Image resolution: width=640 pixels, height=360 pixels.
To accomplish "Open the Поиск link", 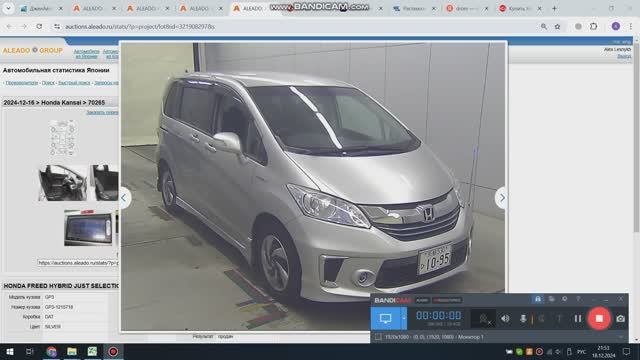I will (x=48, y=83).
